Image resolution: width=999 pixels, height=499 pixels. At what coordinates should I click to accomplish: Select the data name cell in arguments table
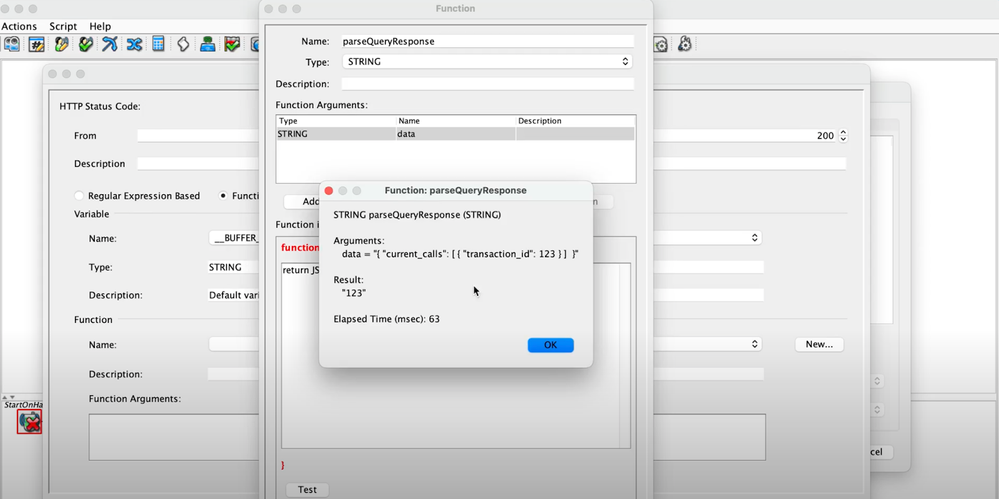[x=456, y=134]
